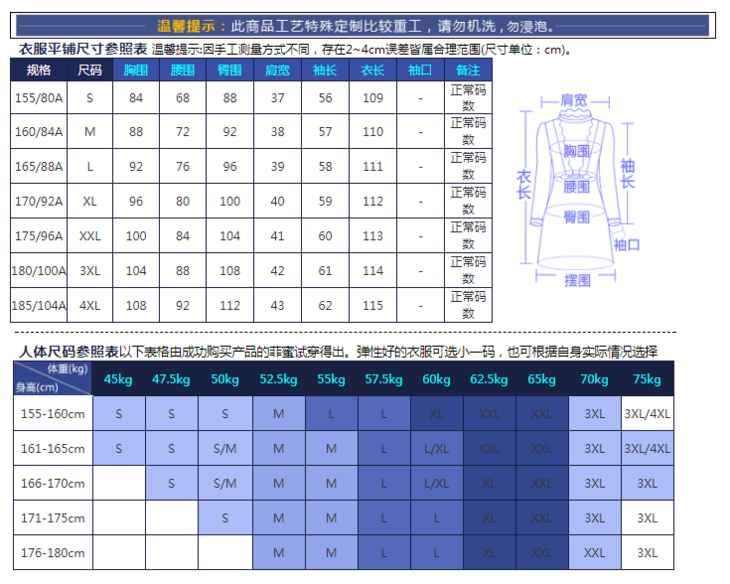Select the 75kg weight column header
730x584 pixels.
pos(647,379)
